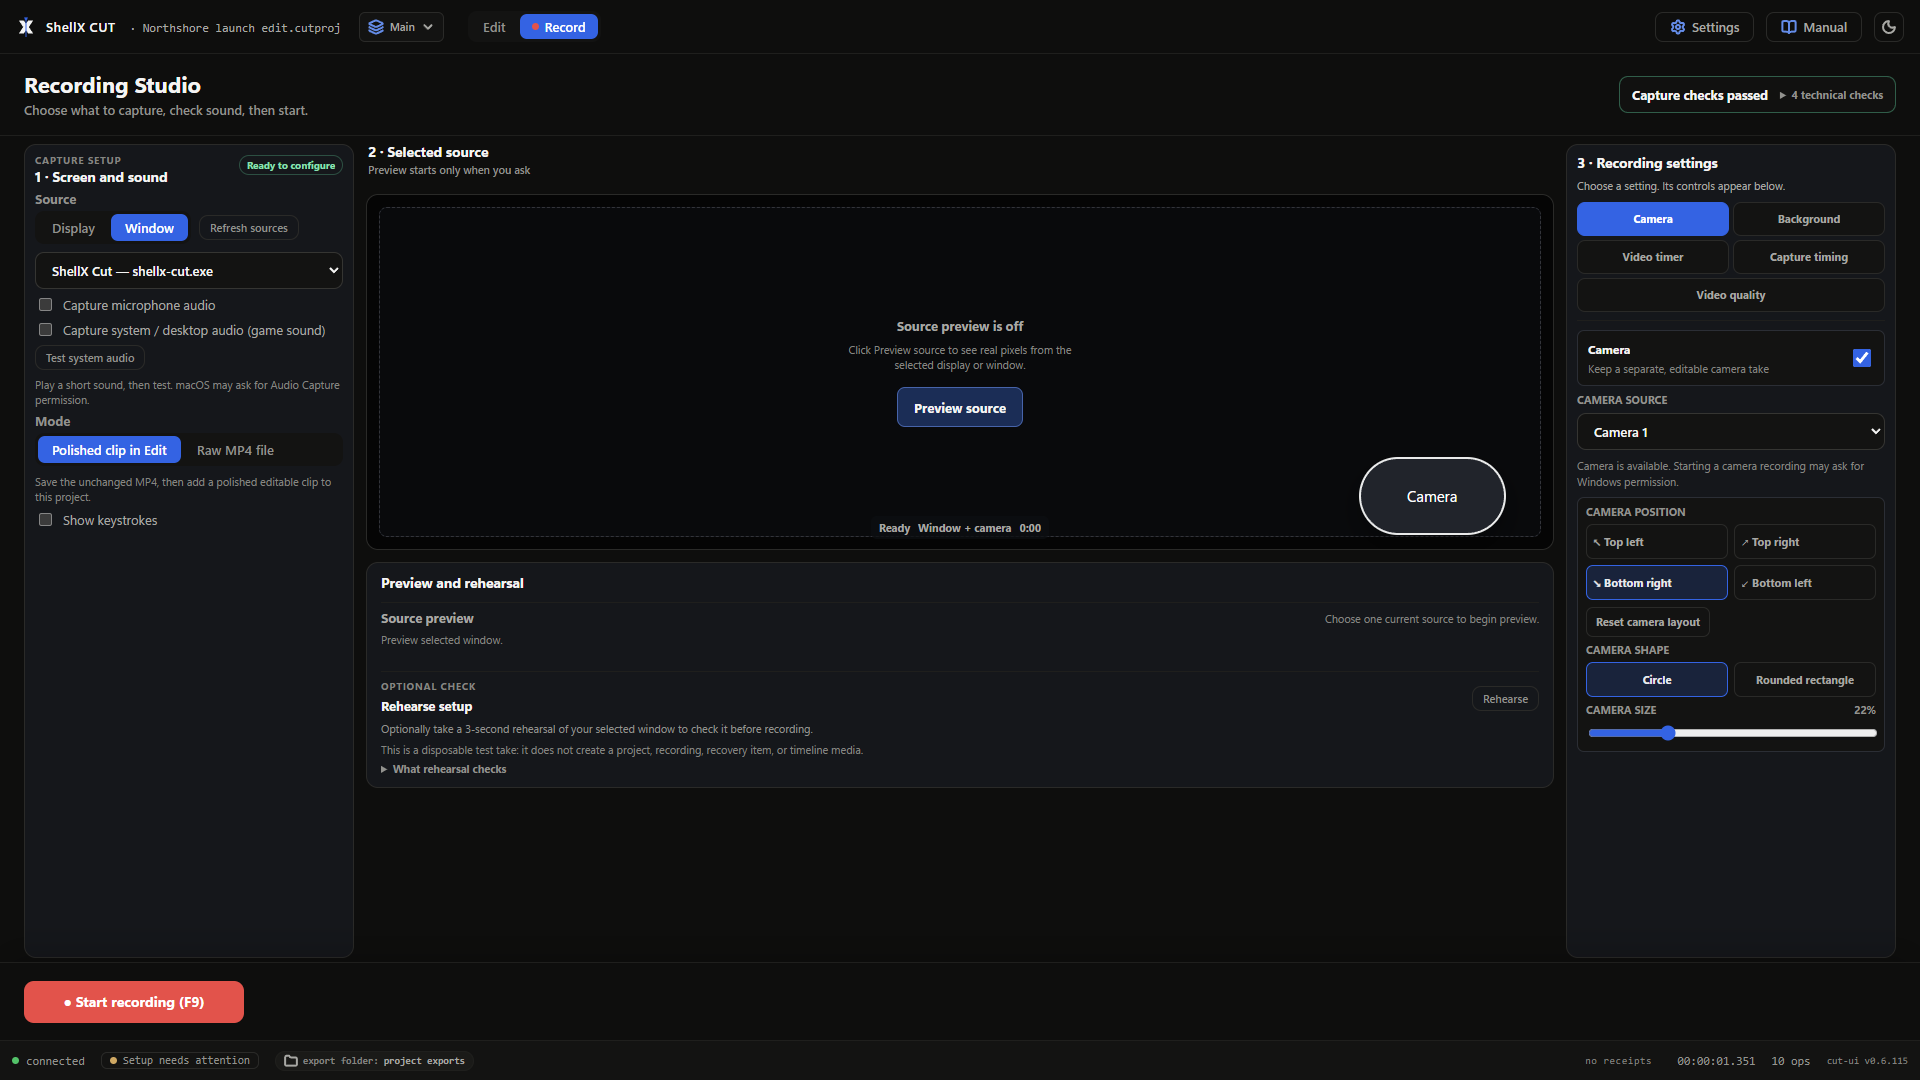Screen dimensions: 1920x1080
Task: Click the Preview source button
Action: pos(960,408)
